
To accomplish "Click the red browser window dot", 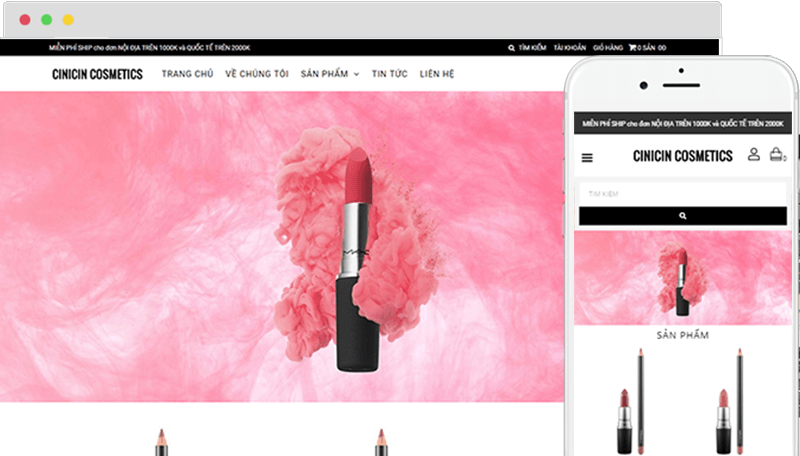I will (x=25, y=20).
